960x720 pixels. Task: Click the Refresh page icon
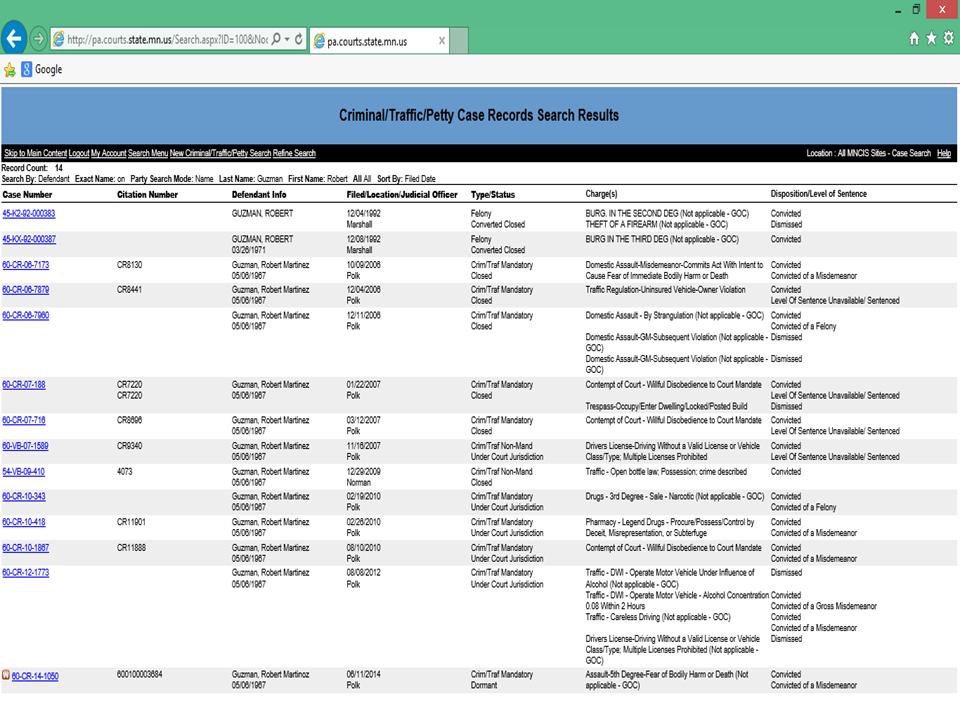coord(299,39)
